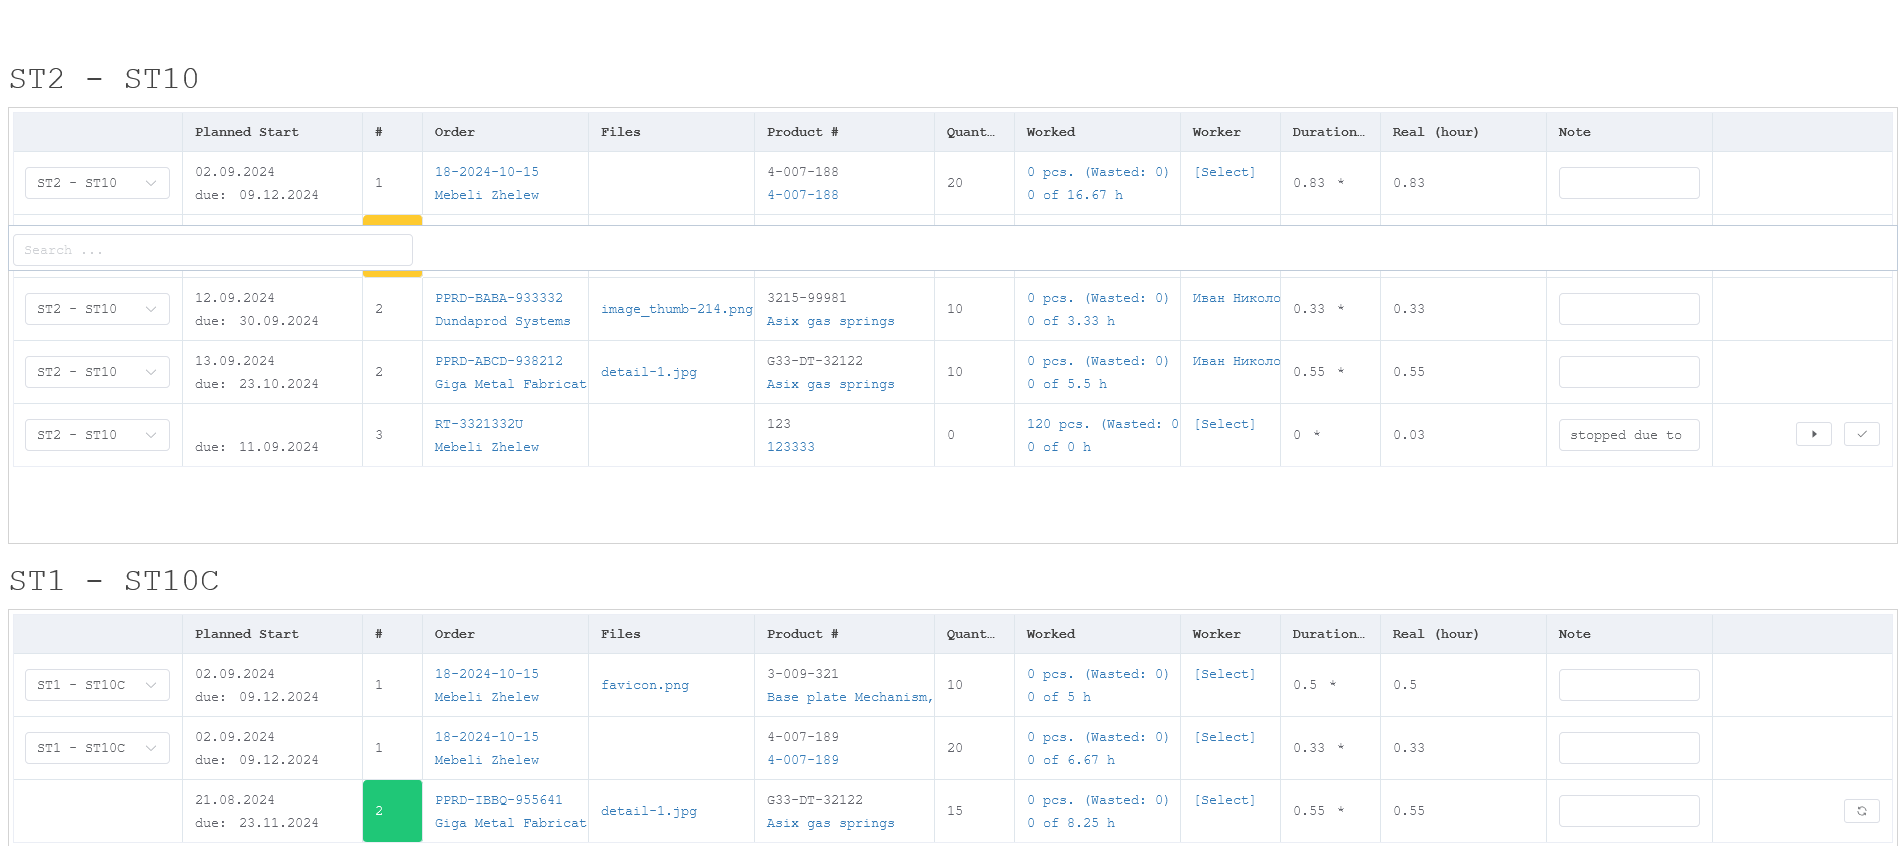Viewport: 1899px width, 846px height.
Task: Open order link RT-3321332U
Action: pyautogui.click(x=478, y=424)
